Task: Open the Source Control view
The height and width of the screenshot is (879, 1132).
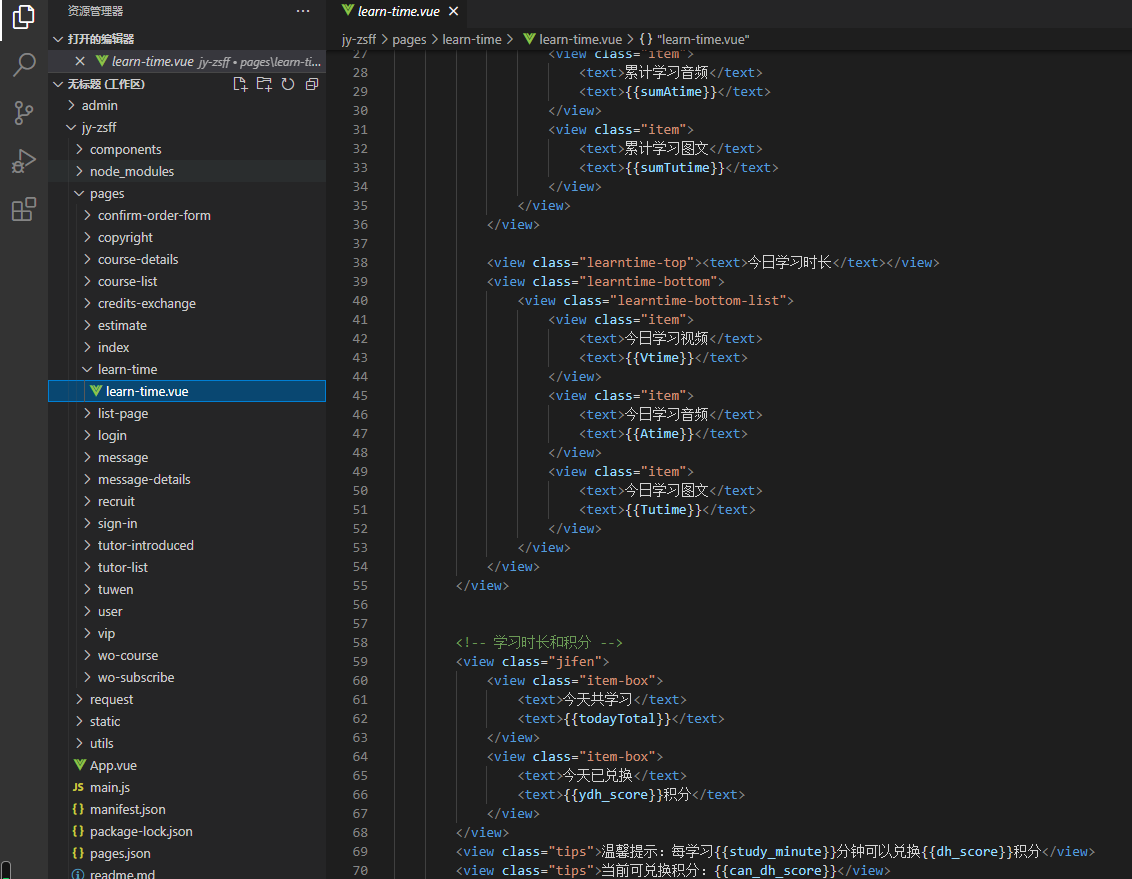Action: pos(24,113)
